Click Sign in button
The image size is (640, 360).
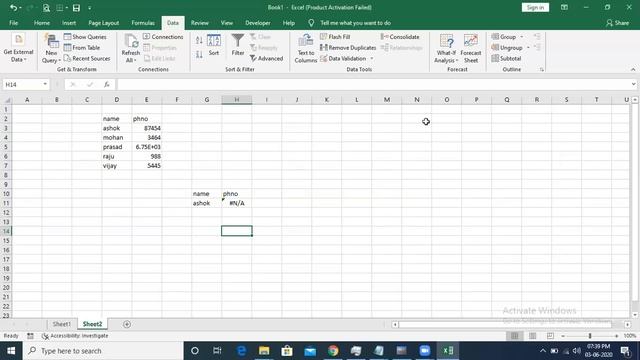pyautogui.click(x=535, y=7)
